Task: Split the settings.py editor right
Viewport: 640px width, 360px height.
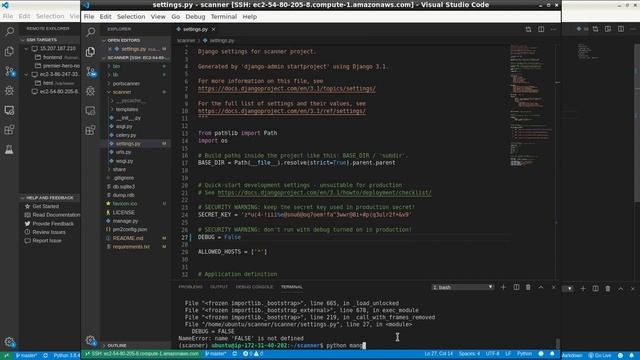Action: coord(541,29)
